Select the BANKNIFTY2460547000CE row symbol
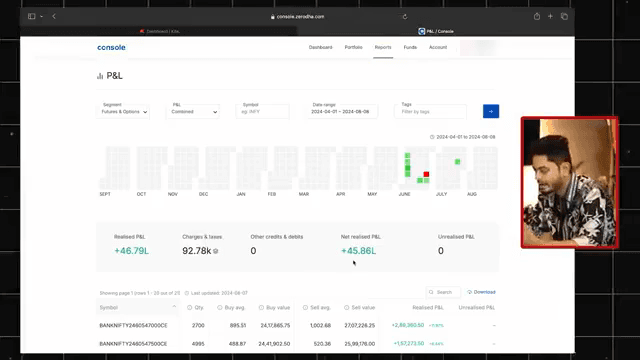Viewport: 640px width, 360px height. pos(133,325)
